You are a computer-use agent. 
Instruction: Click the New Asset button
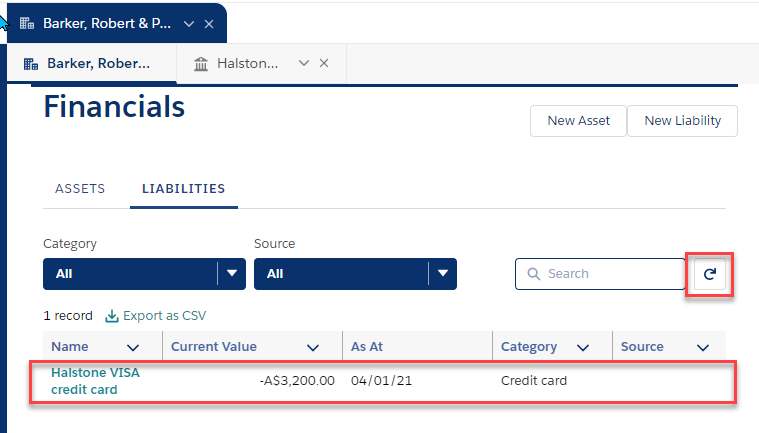point(578,121)
